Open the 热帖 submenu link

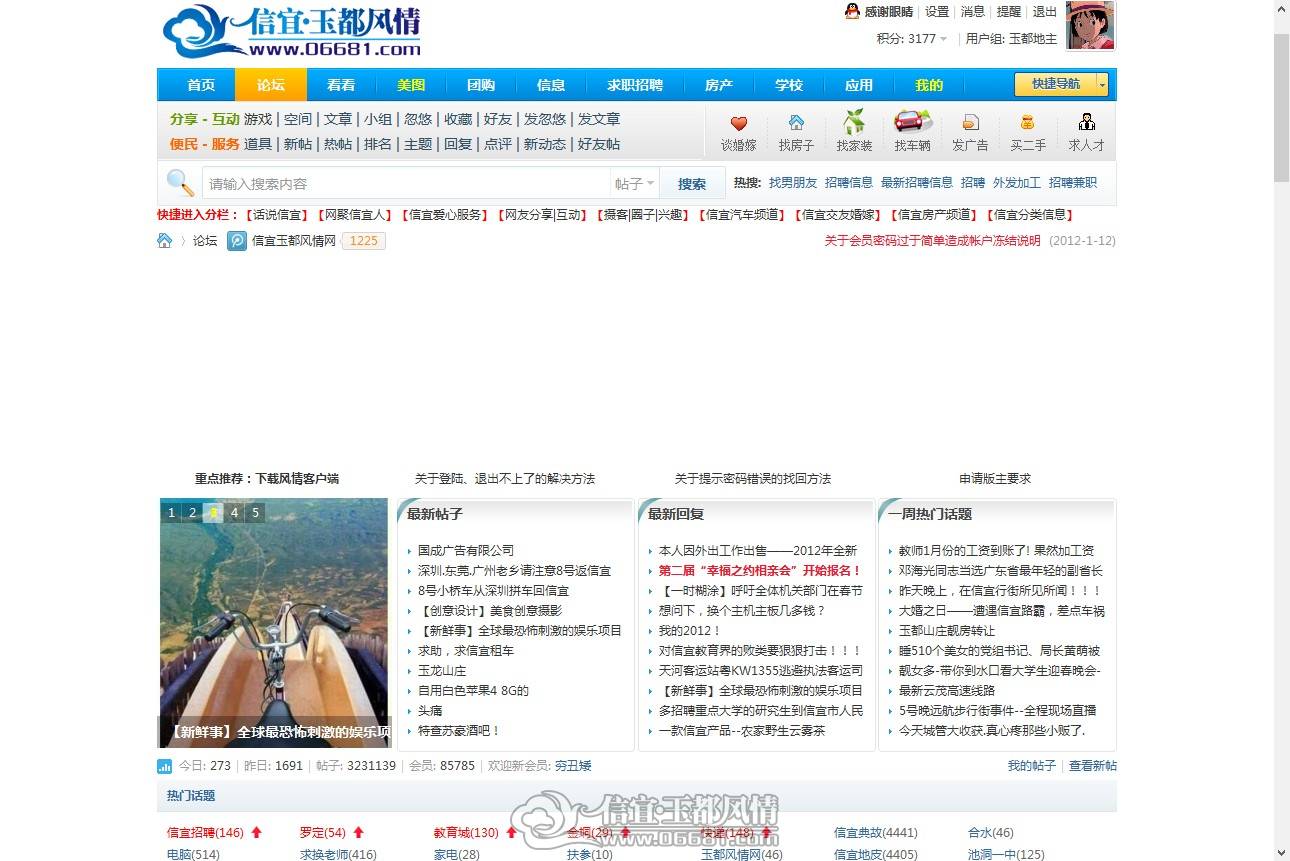[338, 144]
